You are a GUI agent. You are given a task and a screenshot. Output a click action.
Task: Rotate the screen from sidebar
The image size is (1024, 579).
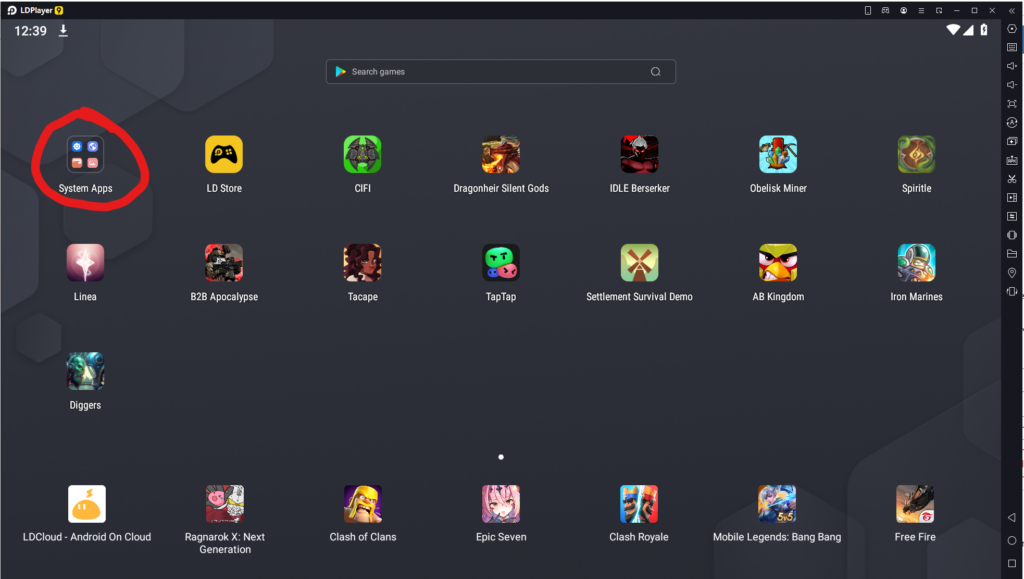click(1012, 292)
